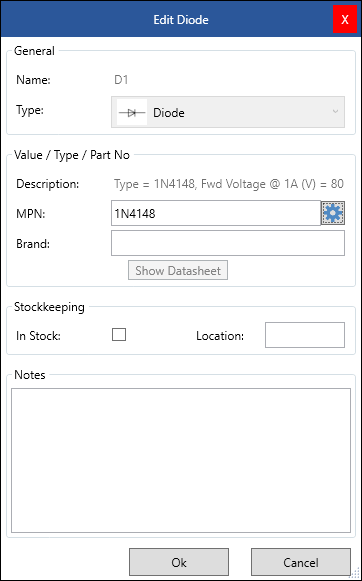Click the Show Datasheet button

(x=178, y=270)
